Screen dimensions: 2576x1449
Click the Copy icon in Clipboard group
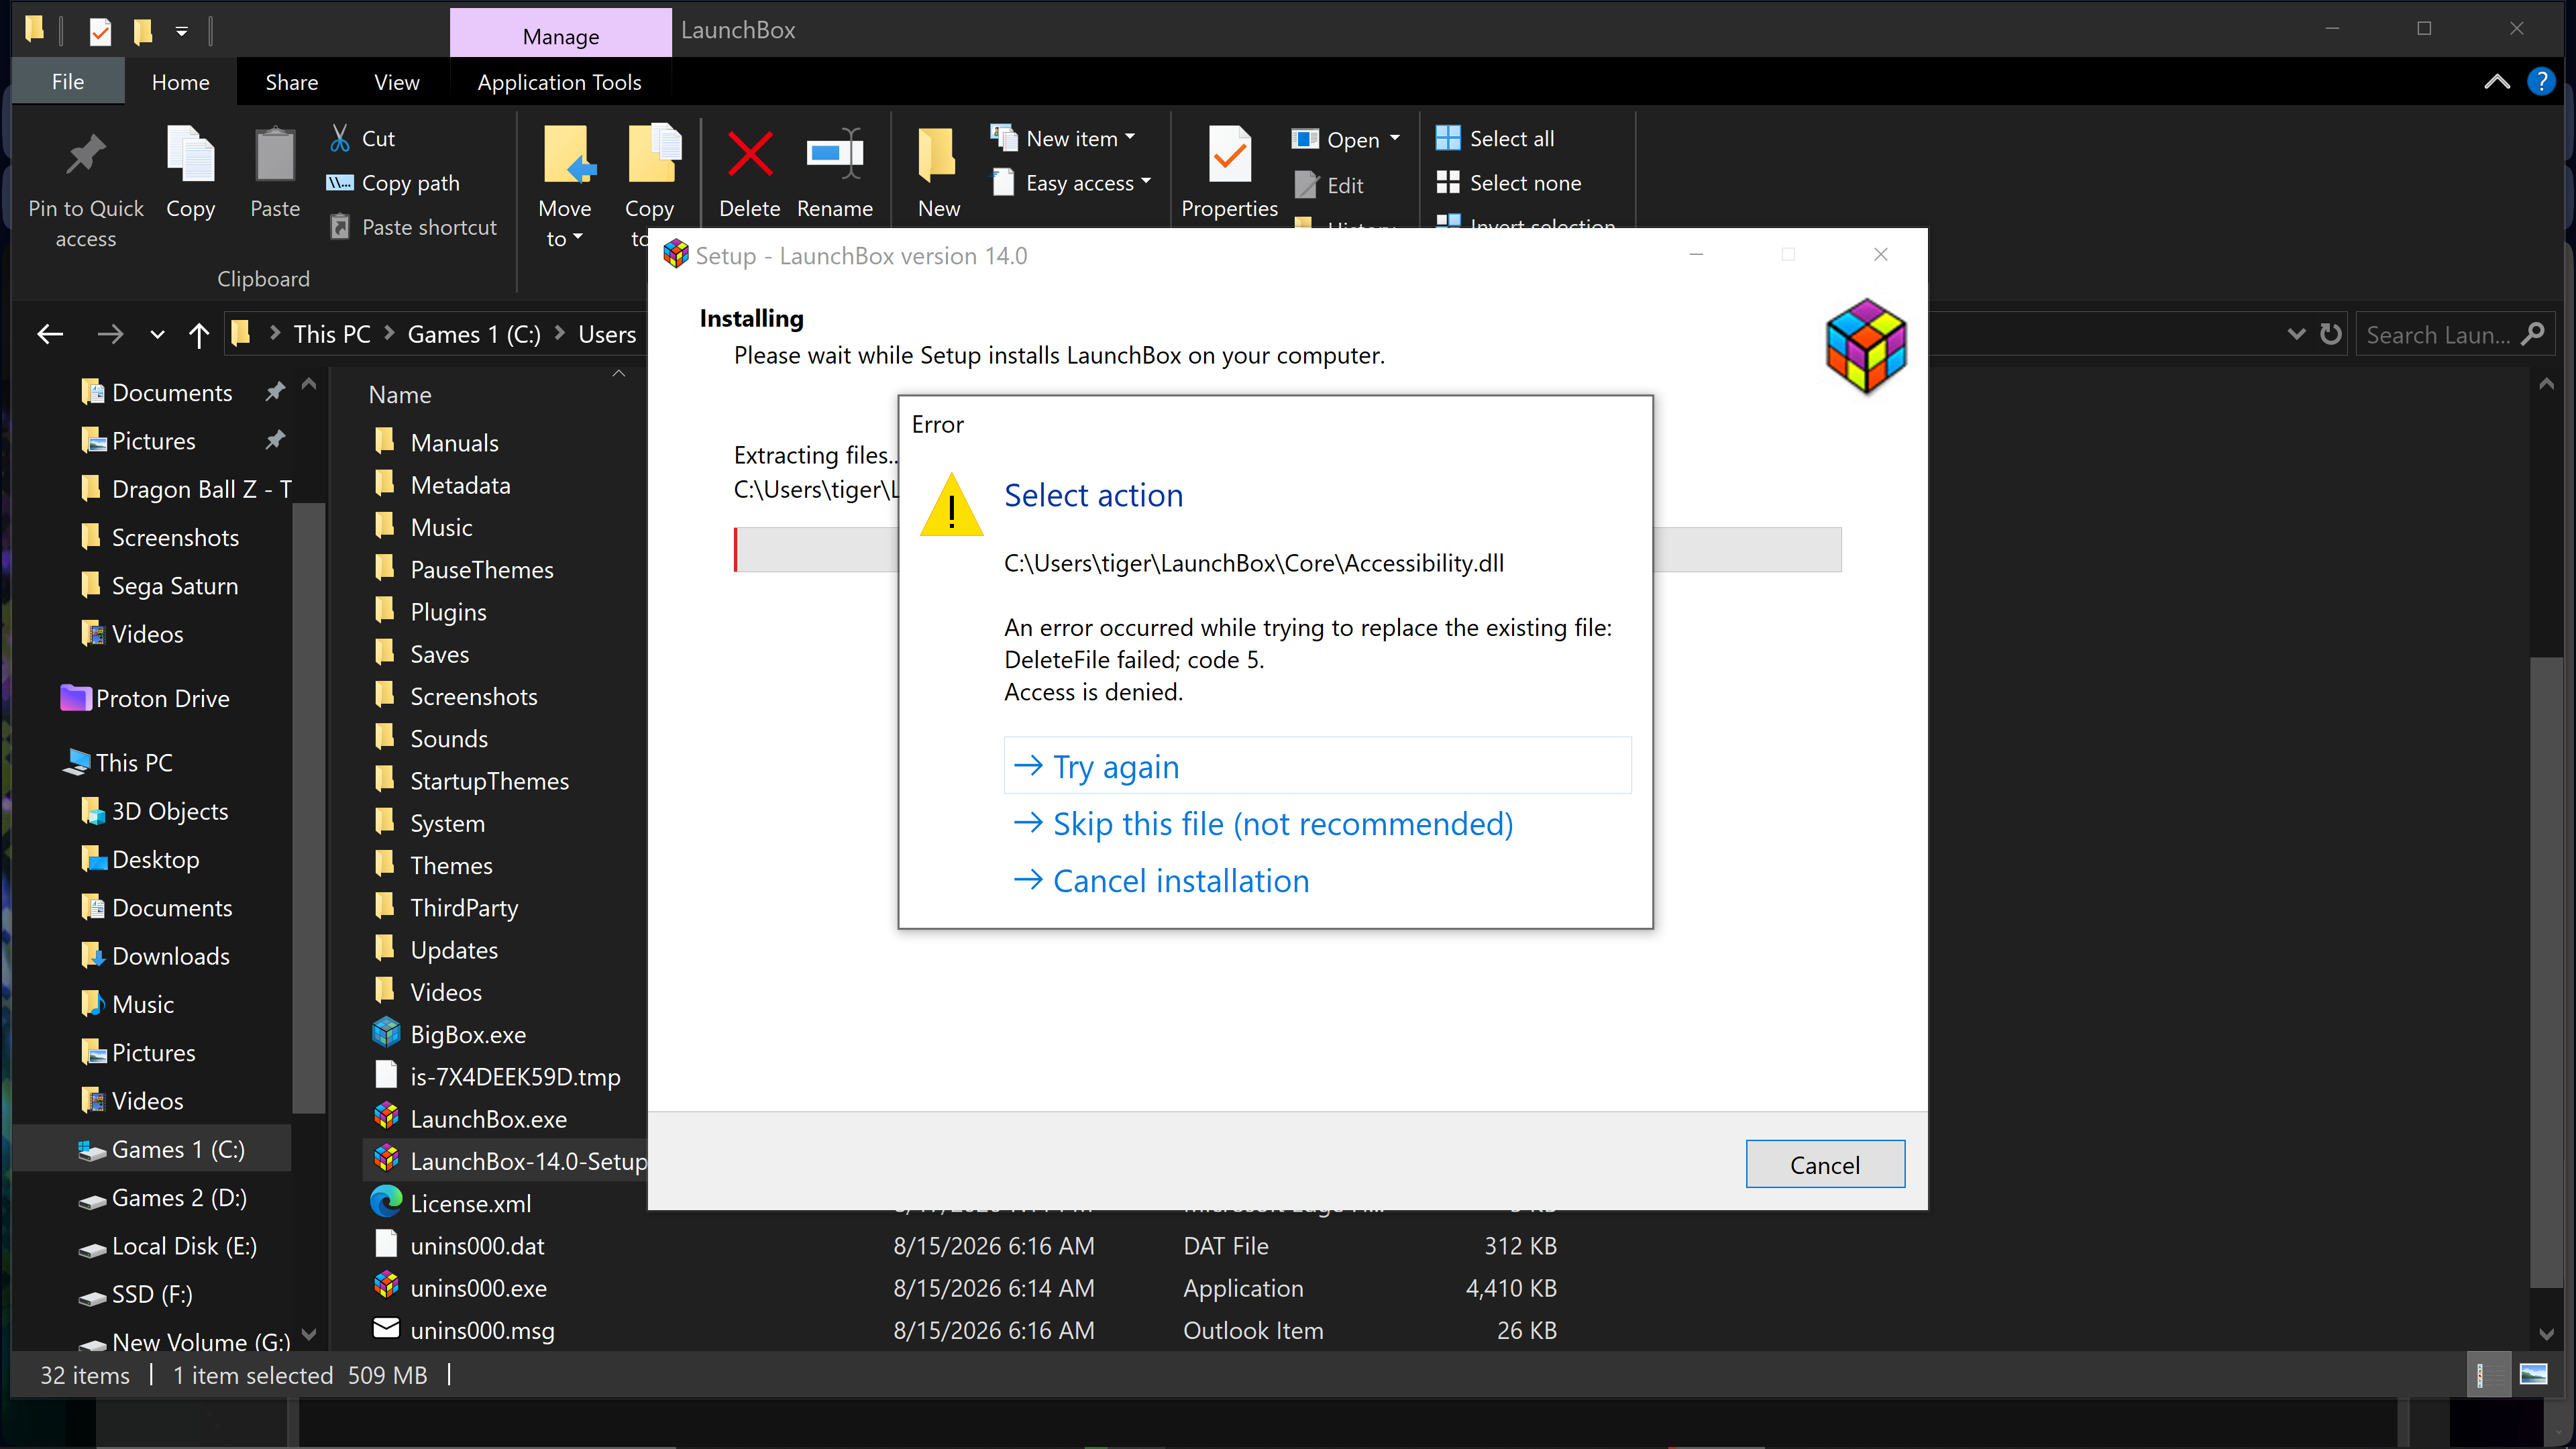[190, 155]
